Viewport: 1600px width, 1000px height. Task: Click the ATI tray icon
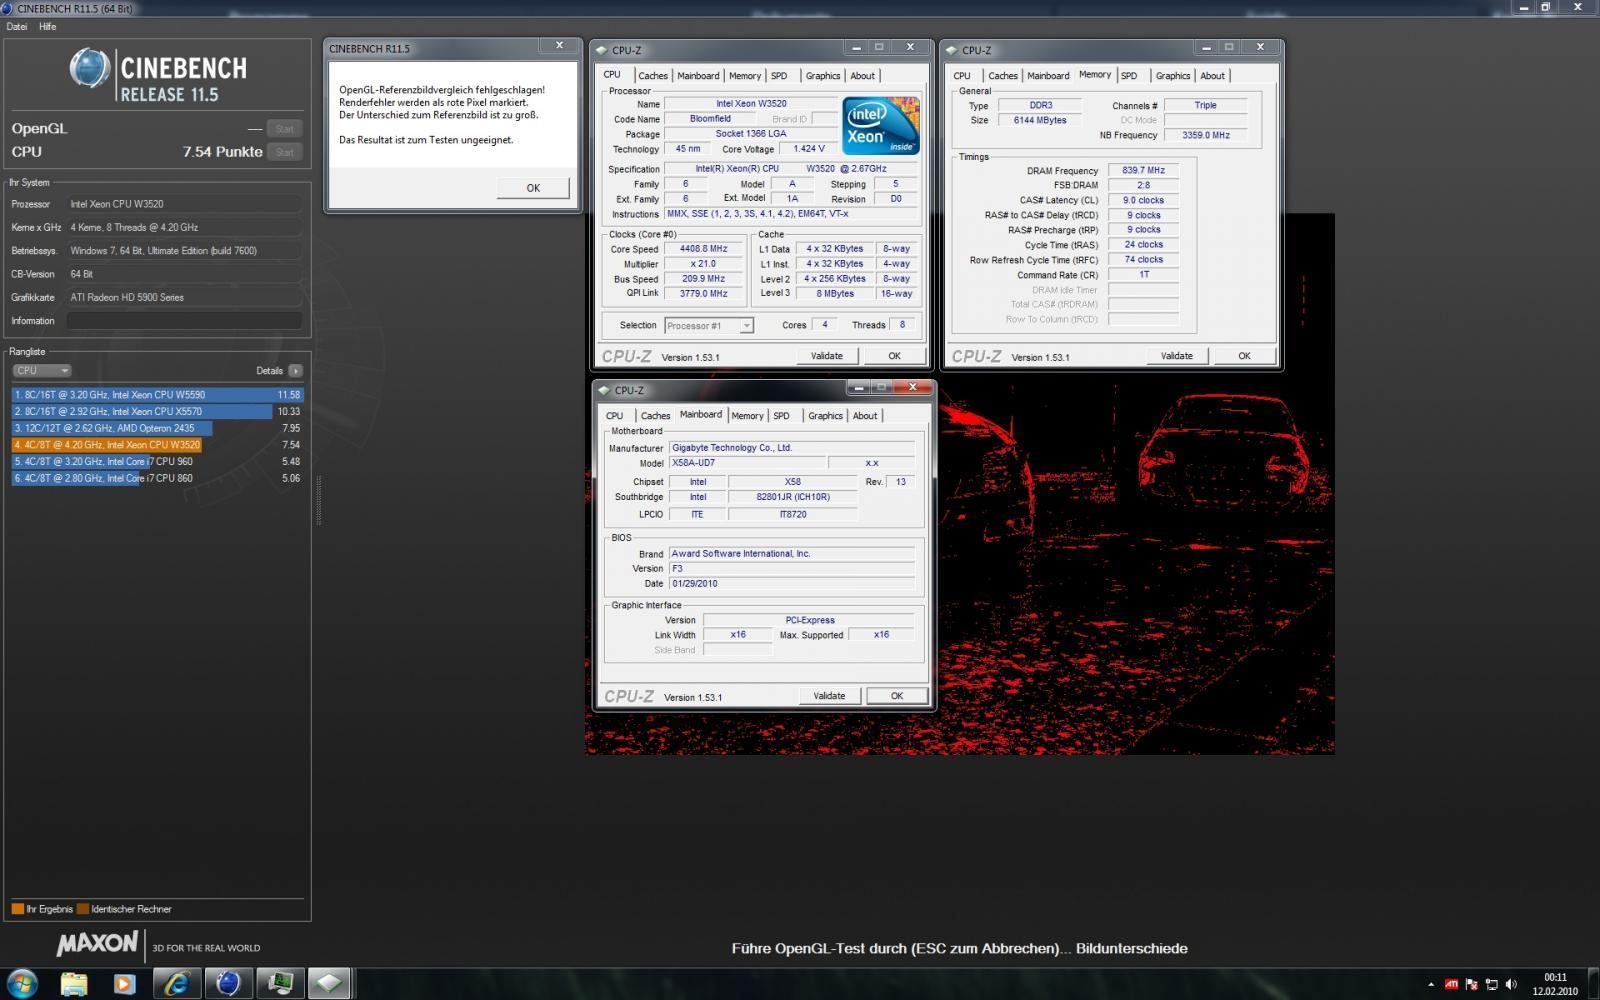[x=1451, y=985]
